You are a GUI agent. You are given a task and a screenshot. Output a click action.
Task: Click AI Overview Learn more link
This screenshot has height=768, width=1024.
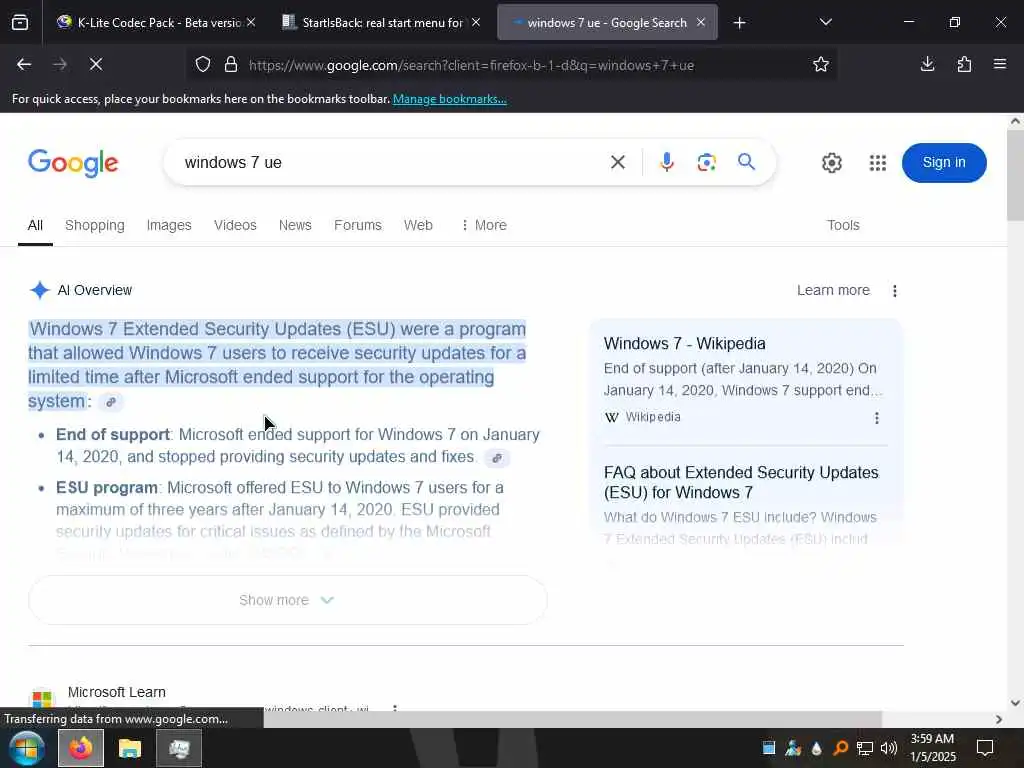coord(833,291)
